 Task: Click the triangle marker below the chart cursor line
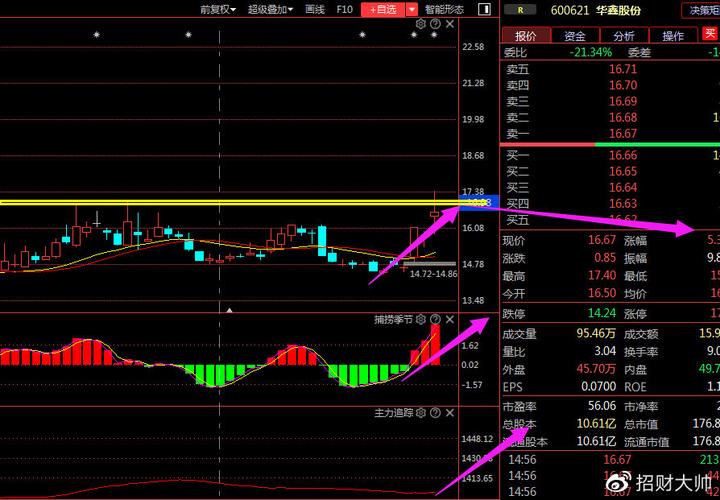coord(230,310)
